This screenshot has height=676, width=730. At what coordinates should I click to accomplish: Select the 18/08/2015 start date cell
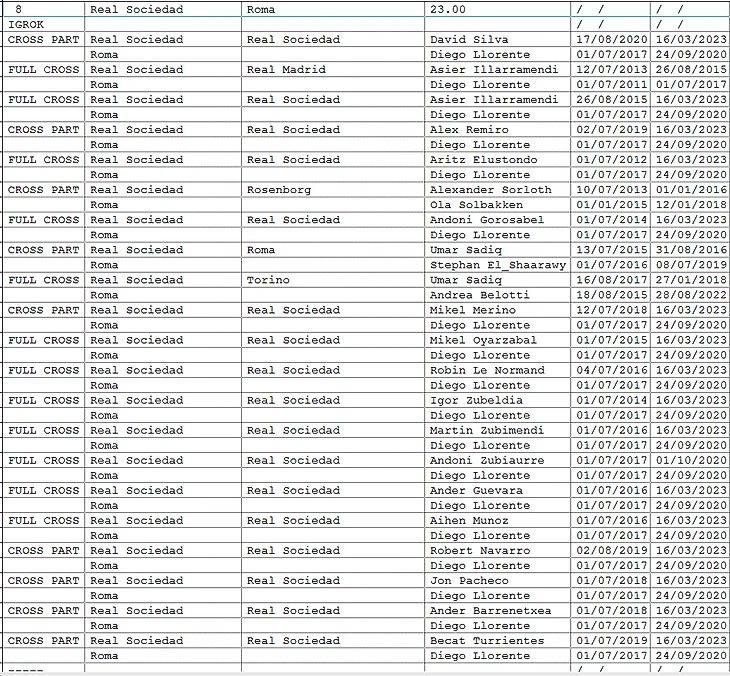pyautogui.click(x=611, y=295)
